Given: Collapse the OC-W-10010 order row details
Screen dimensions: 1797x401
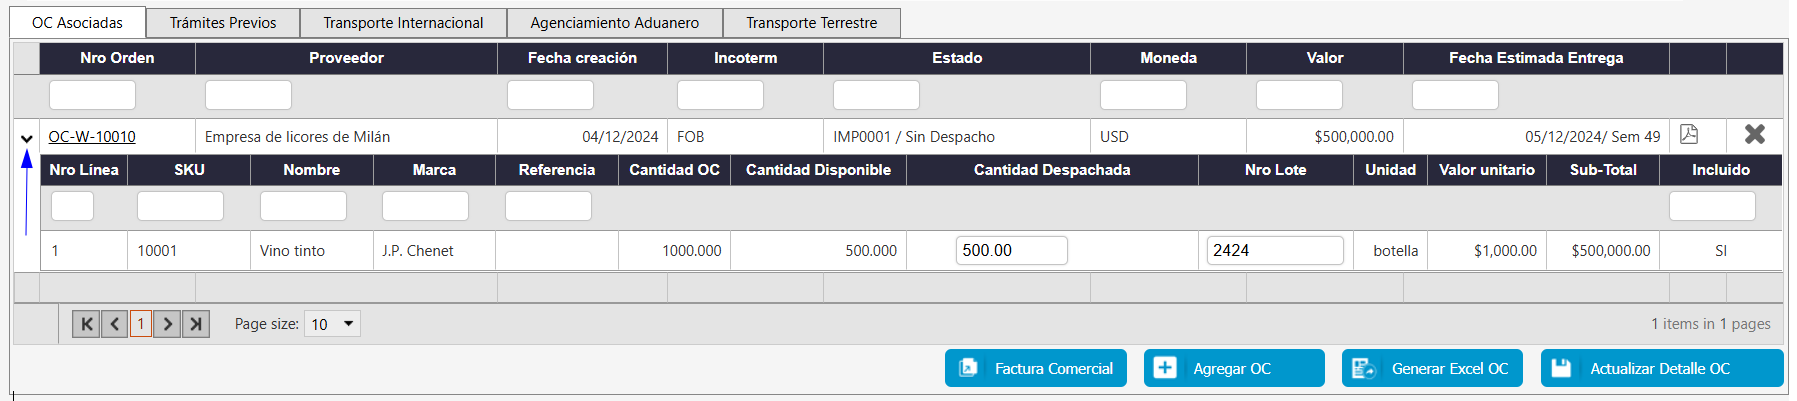Looking at the screenshot, I should pyautogui.click(x=27, y=139).
